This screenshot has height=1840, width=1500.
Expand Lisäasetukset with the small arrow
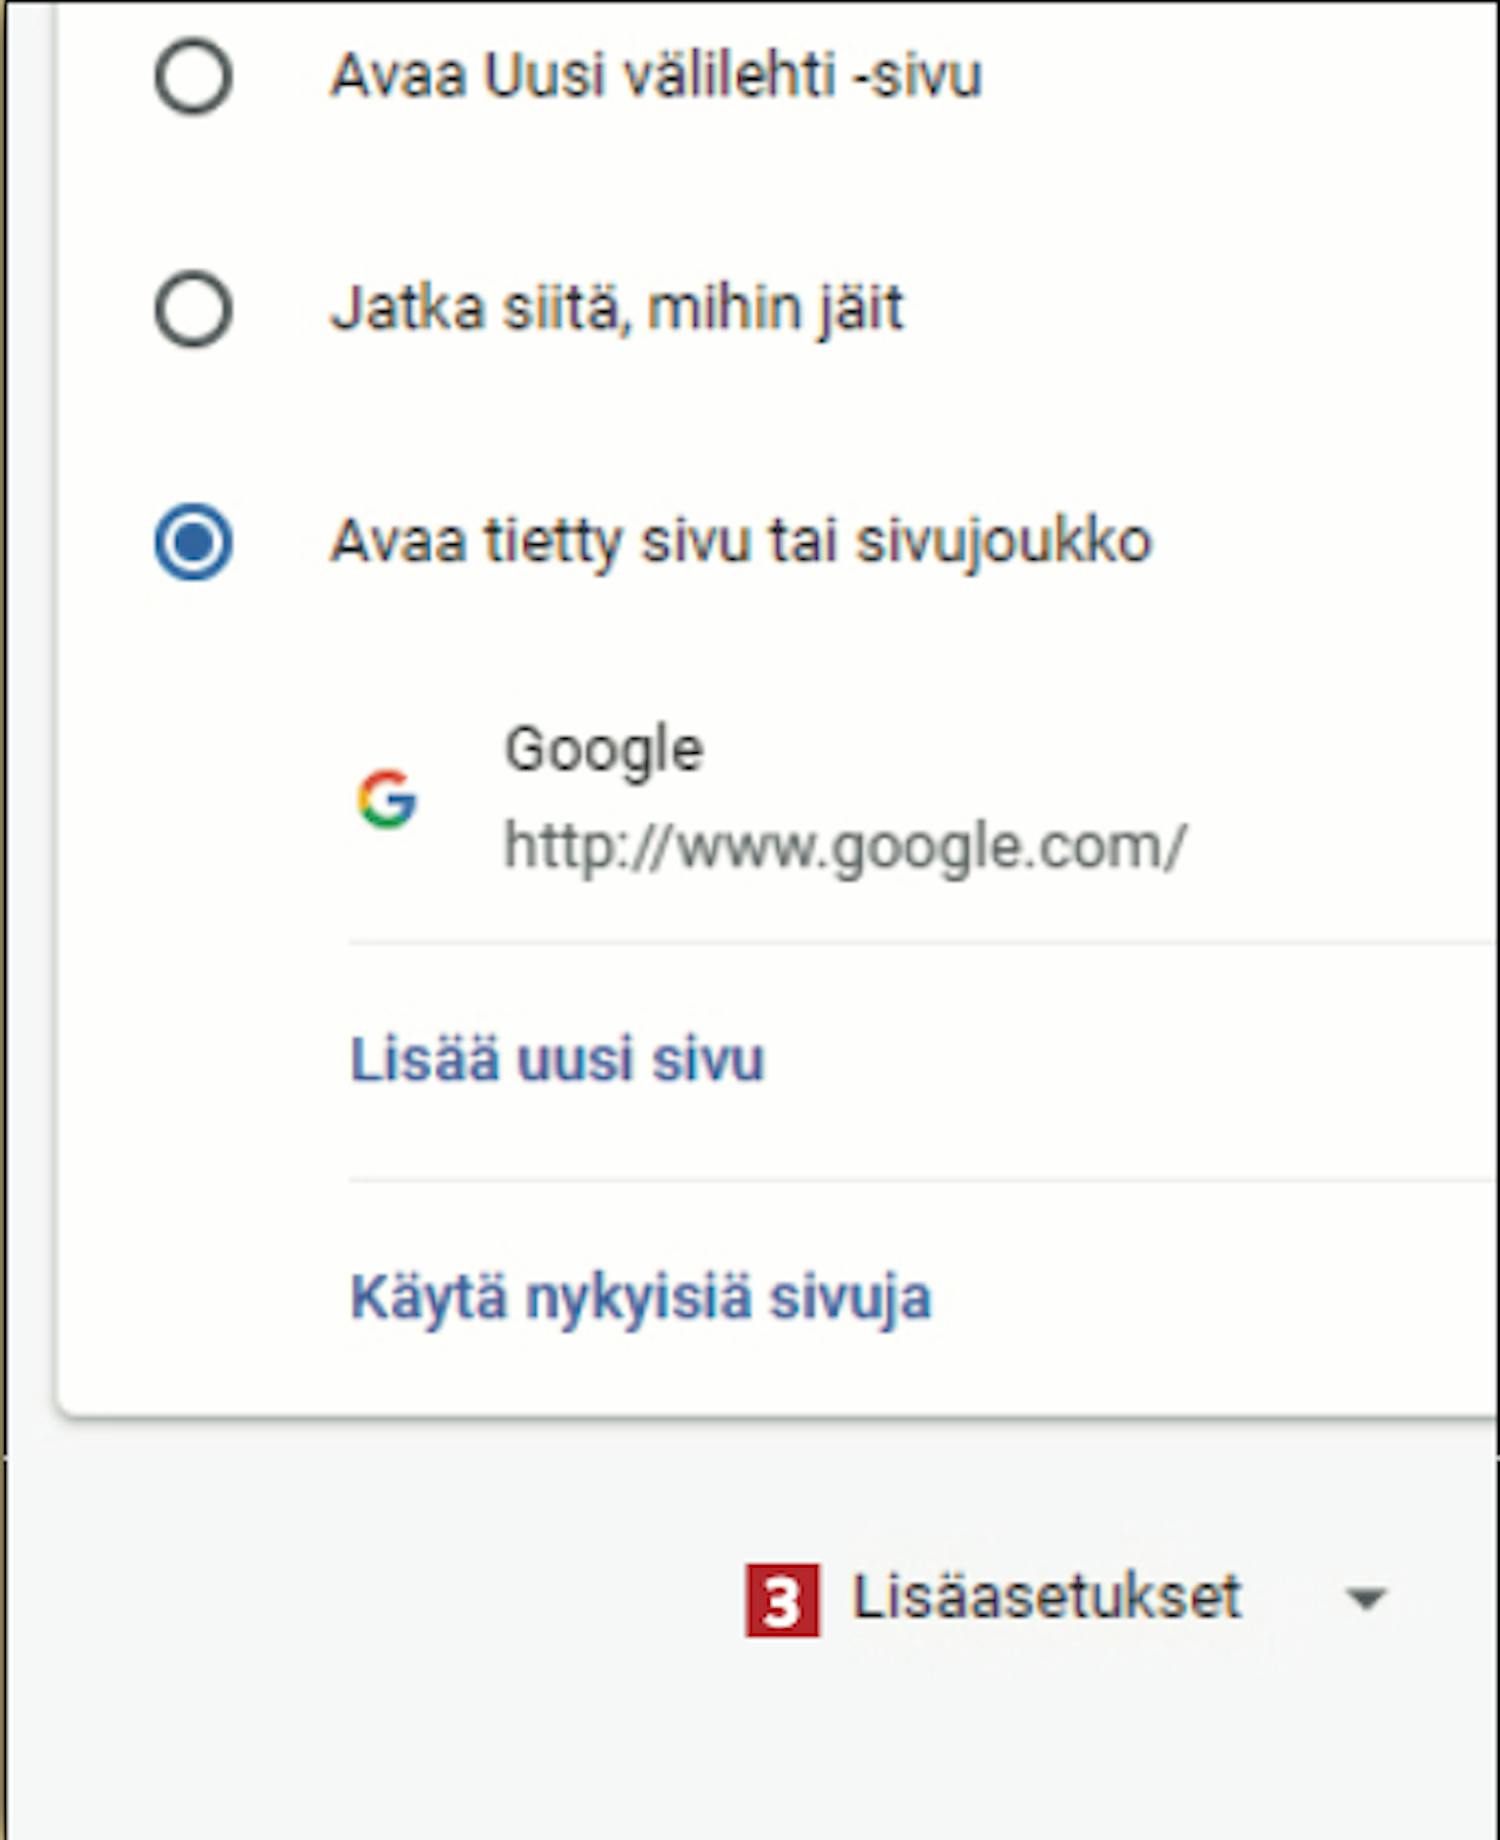pyautogui.click(x=1366, y=1599)
